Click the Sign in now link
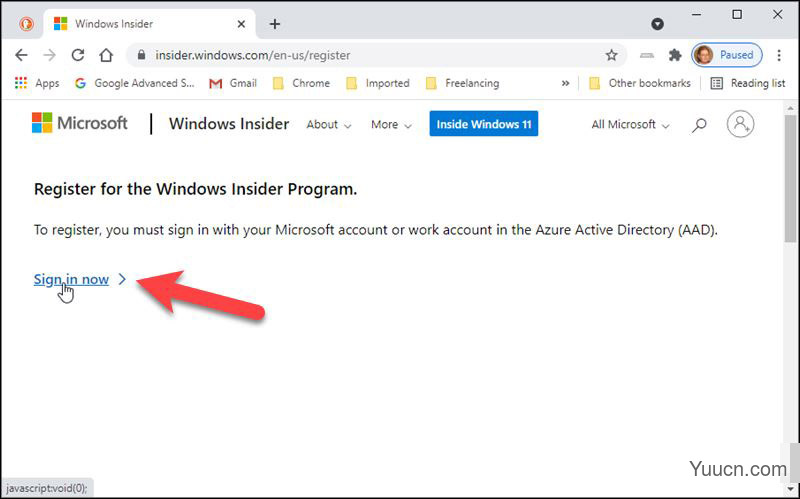This screenshot has width=800, height=499. [71, 279]
